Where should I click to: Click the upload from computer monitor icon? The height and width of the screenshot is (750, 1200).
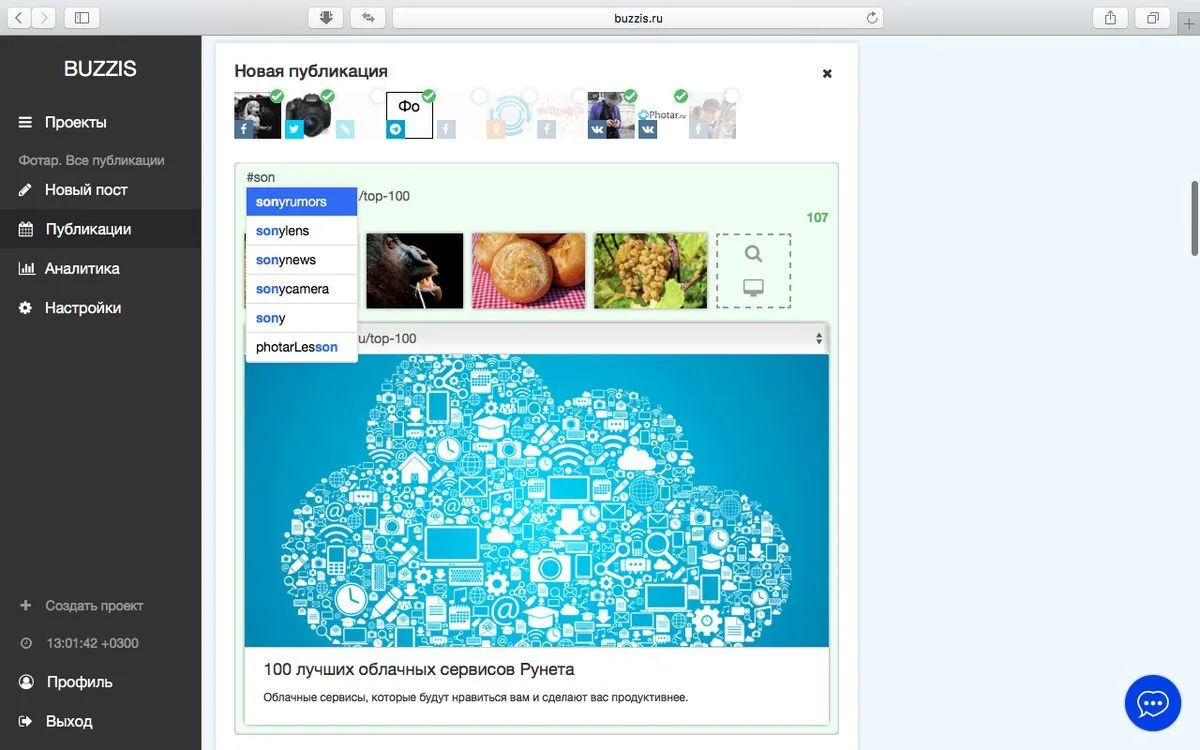(x=754, y=288)
